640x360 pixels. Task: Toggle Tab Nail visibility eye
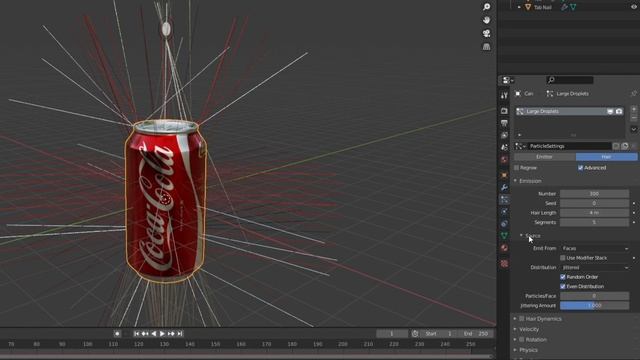point(633,7)
